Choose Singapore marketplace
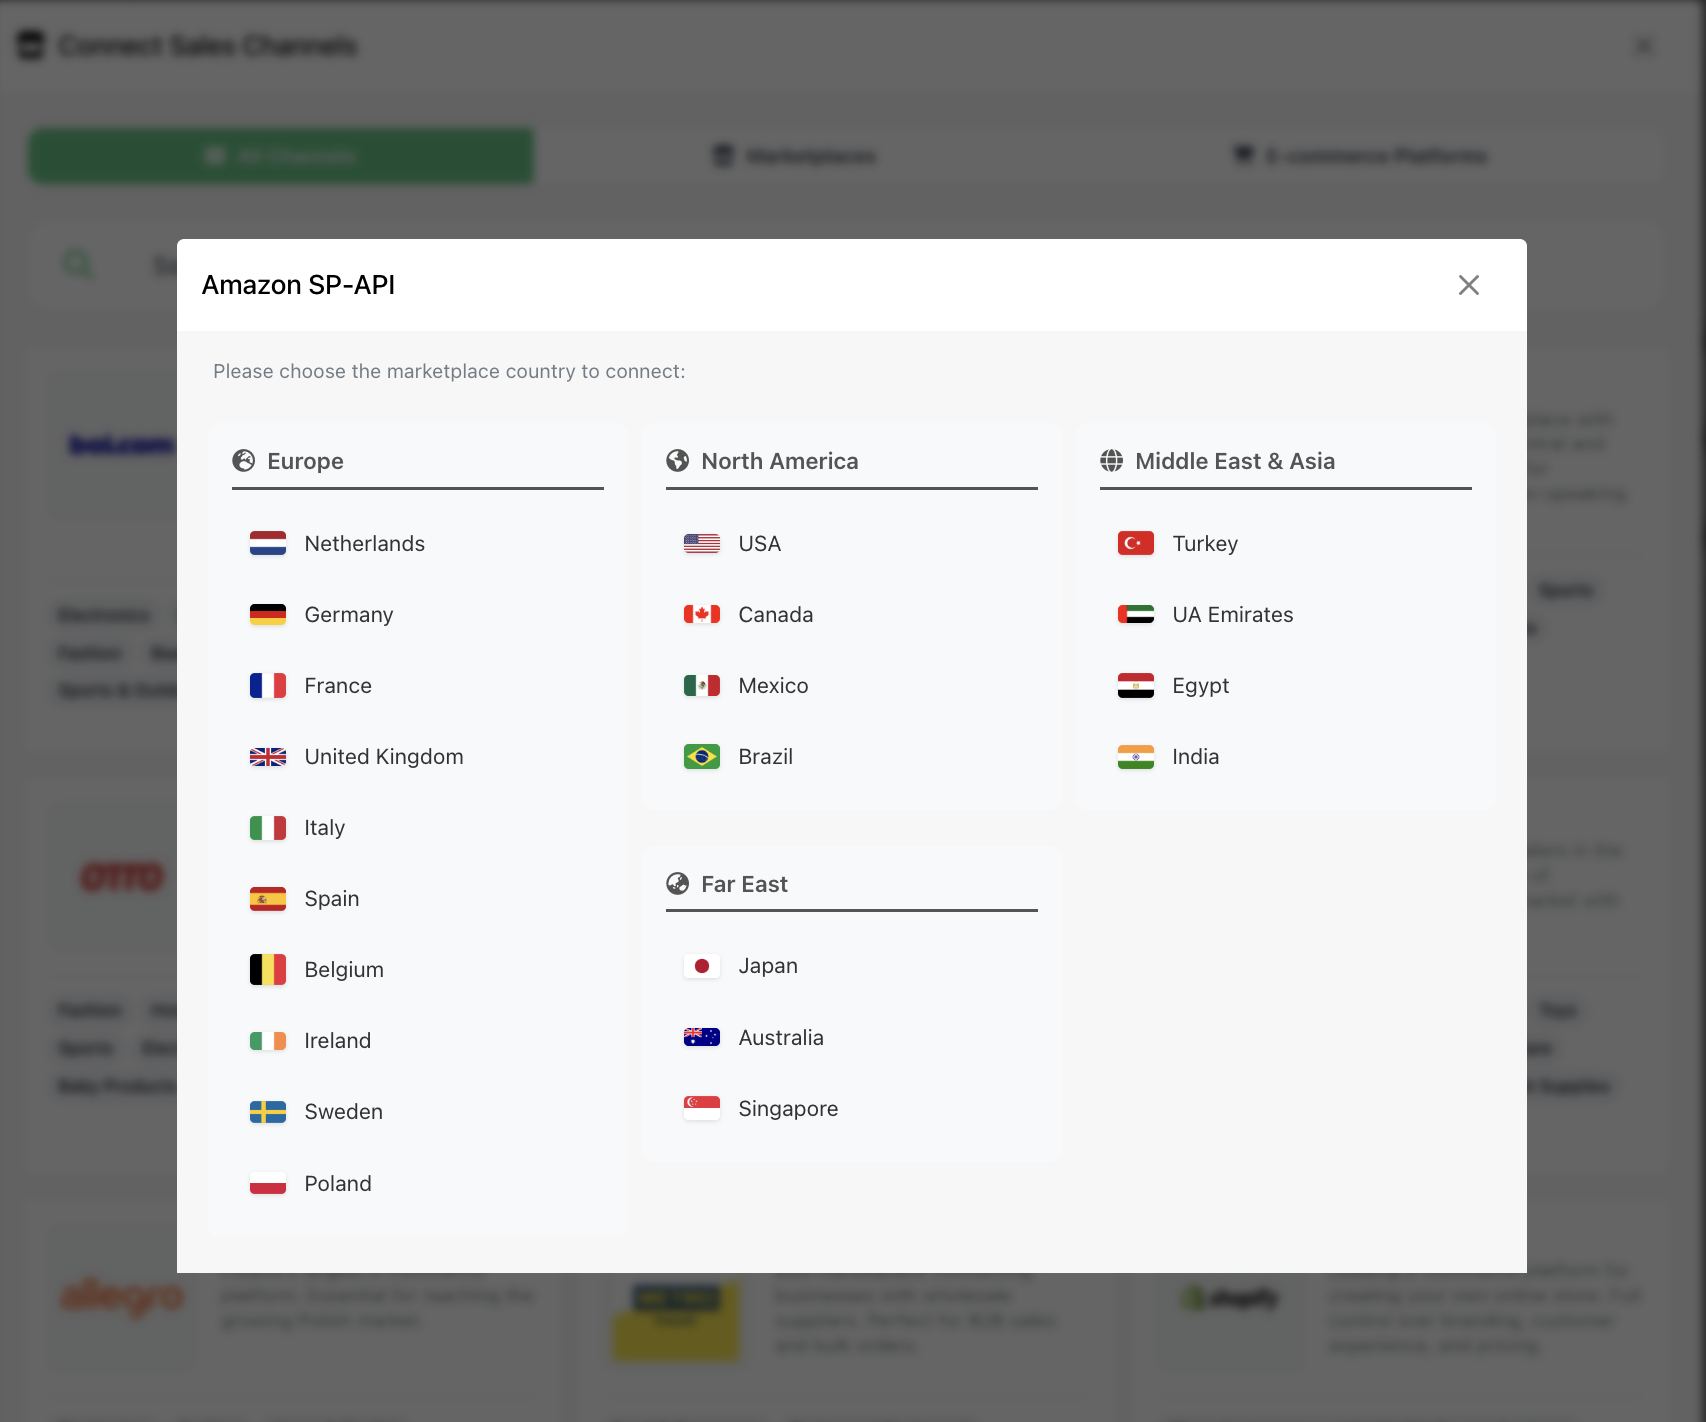The height and width of the screenshot is (1422, 1706). tap(787, 1109)
